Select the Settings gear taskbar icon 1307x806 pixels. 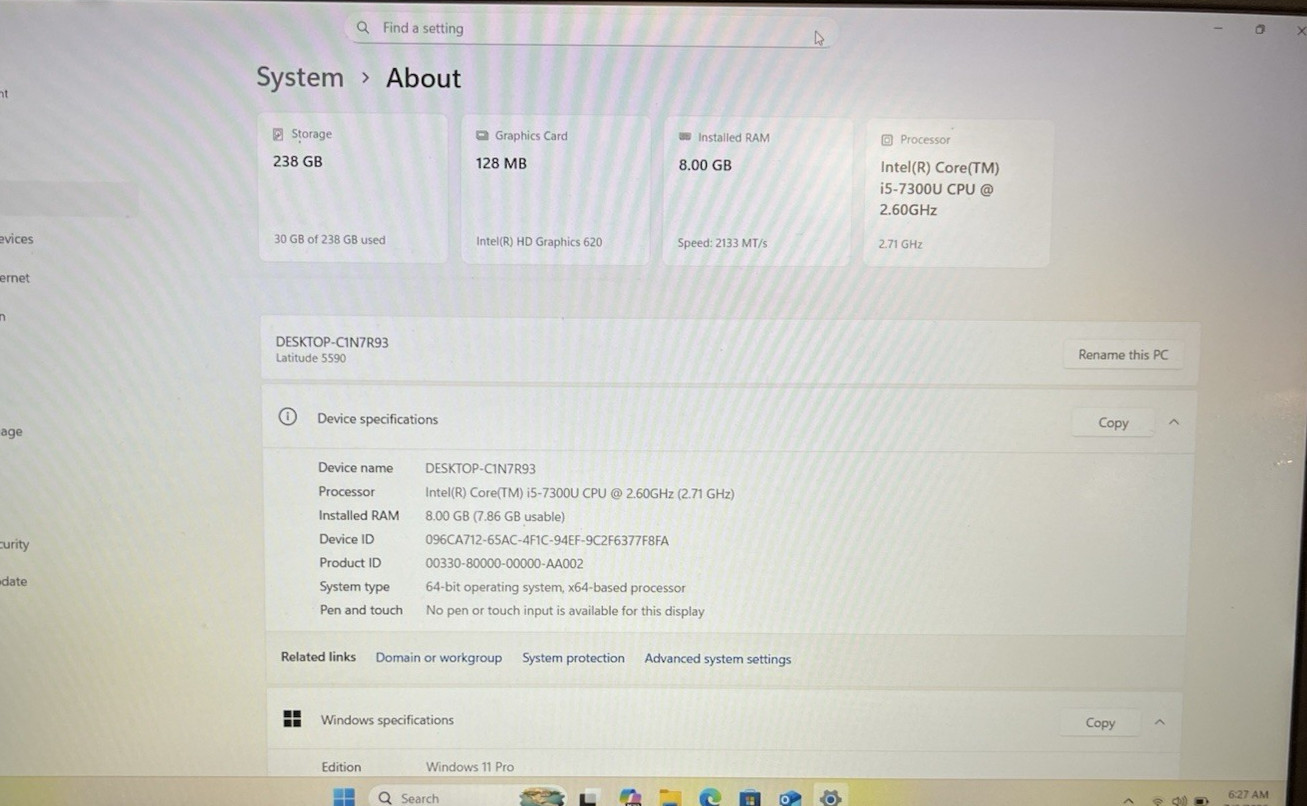point(830,797)
